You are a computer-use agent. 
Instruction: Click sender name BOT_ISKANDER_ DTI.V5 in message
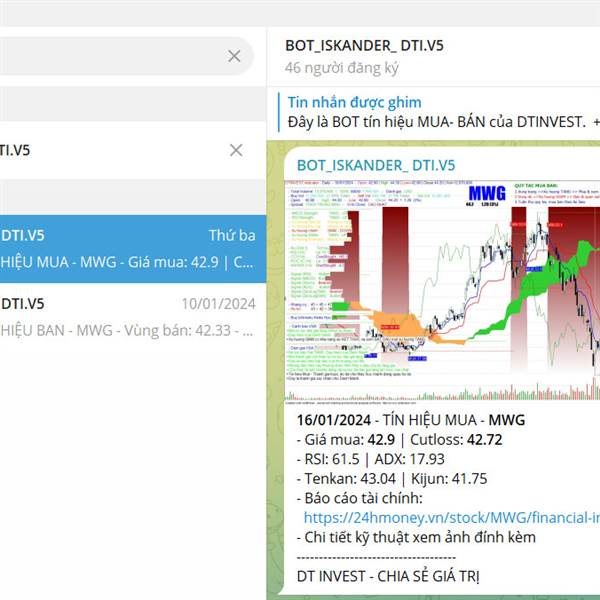[376, 165]
